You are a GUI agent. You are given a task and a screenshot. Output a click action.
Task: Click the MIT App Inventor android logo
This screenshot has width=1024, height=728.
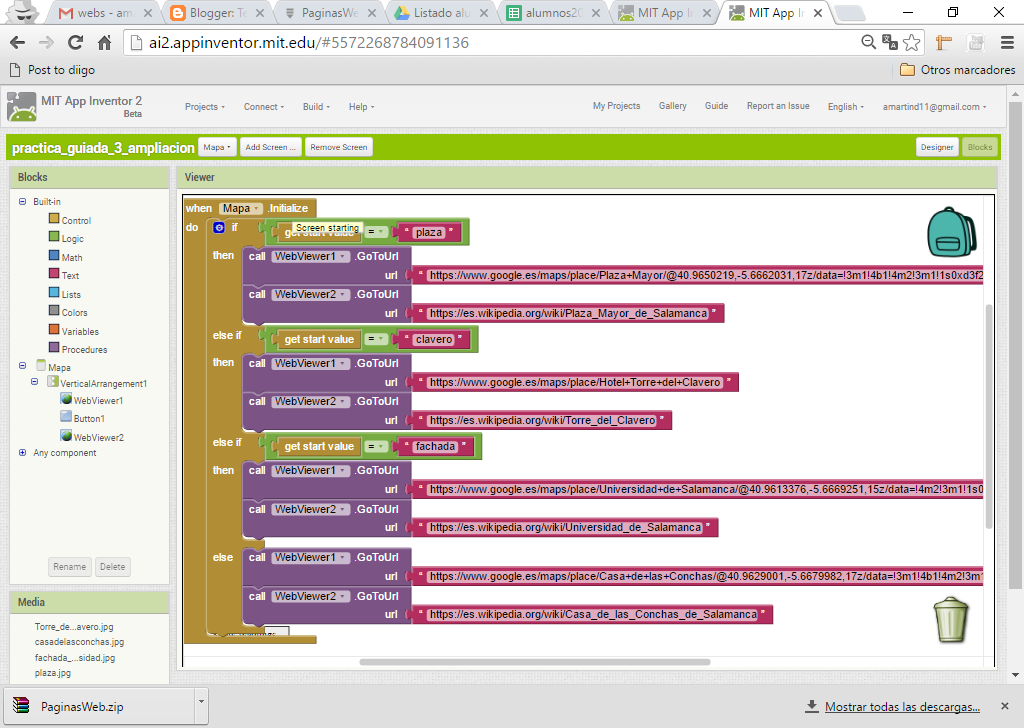pos(22,106)
